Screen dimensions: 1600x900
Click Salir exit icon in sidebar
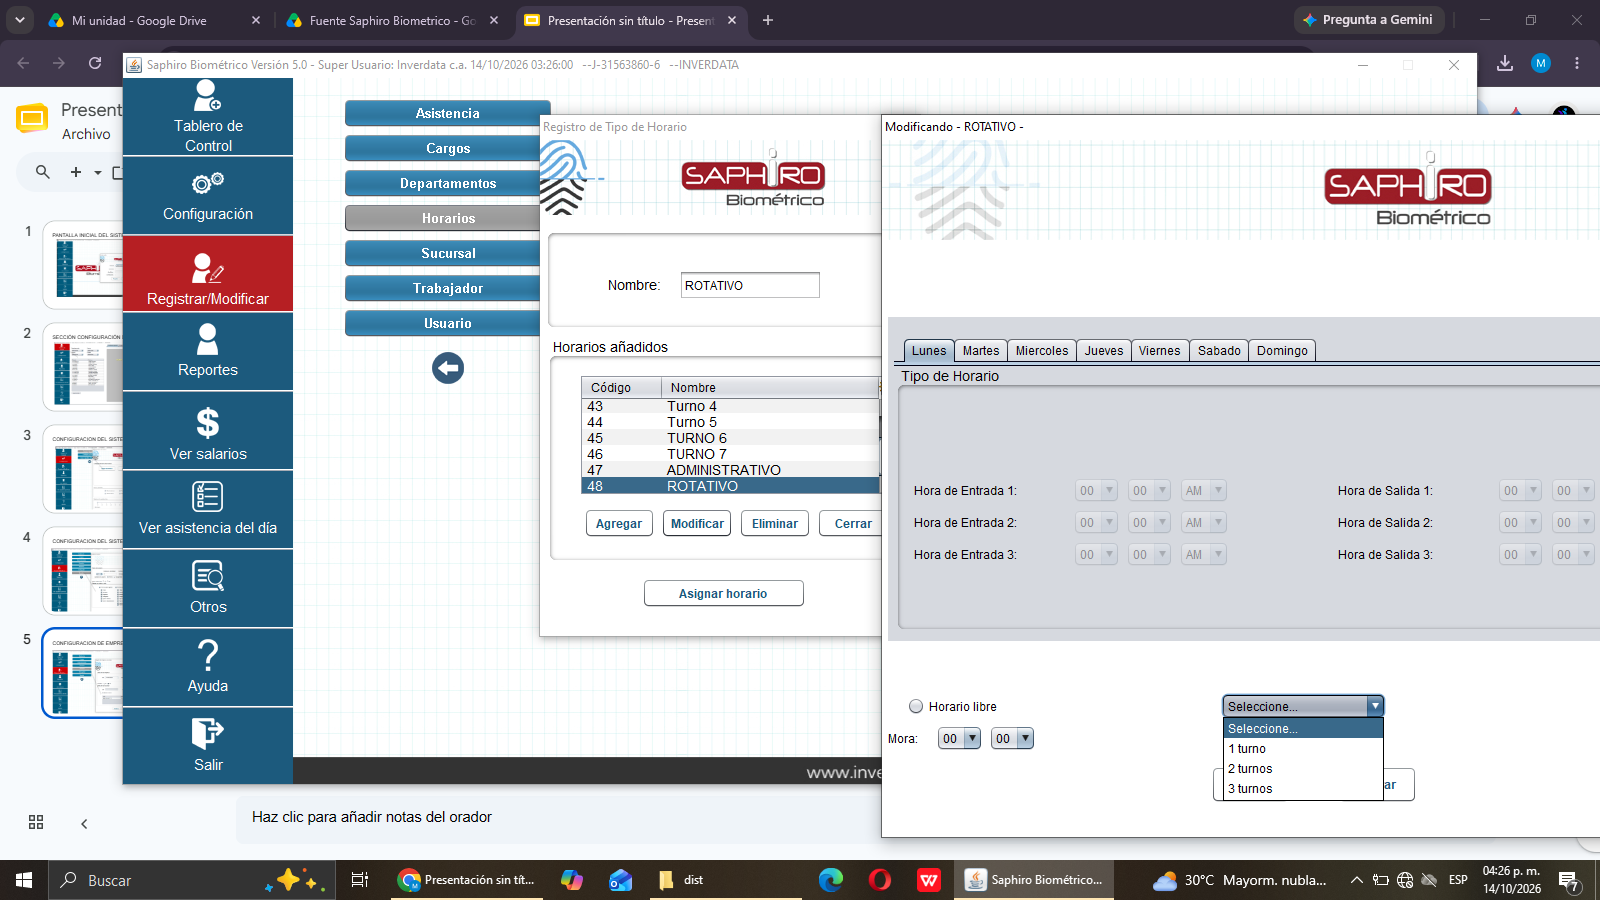[x=208, y=734]
